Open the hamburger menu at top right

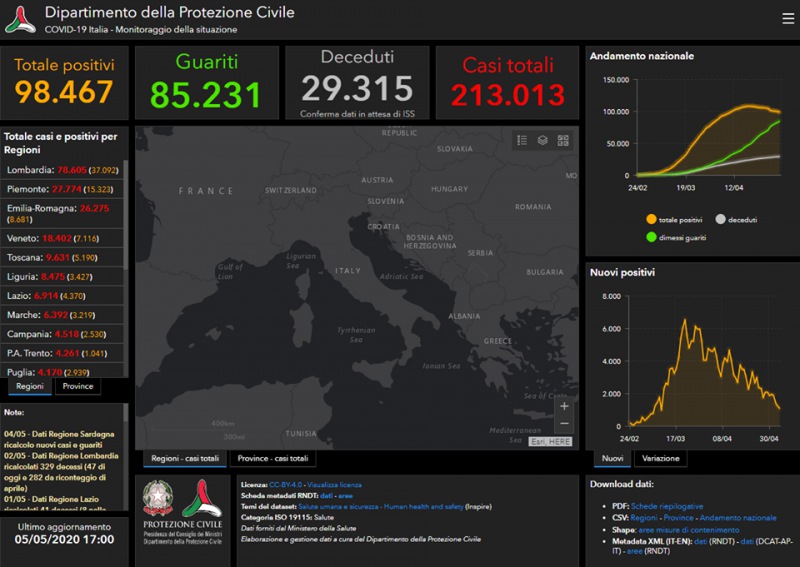point(788,18)
